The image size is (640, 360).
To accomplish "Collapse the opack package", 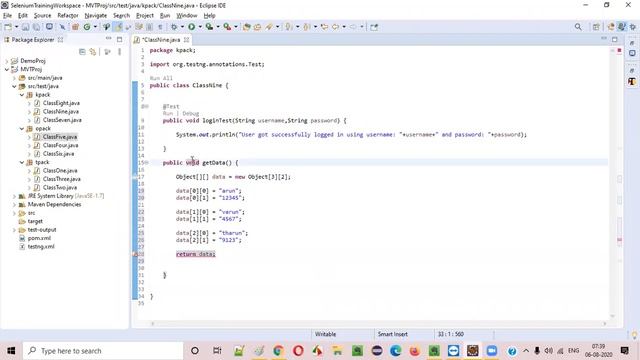I will pos(22,129).
